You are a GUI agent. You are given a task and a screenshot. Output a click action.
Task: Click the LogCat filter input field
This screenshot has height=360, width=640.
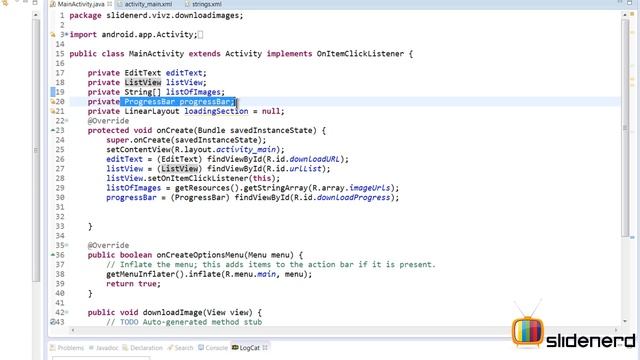[x=101, y=358]
